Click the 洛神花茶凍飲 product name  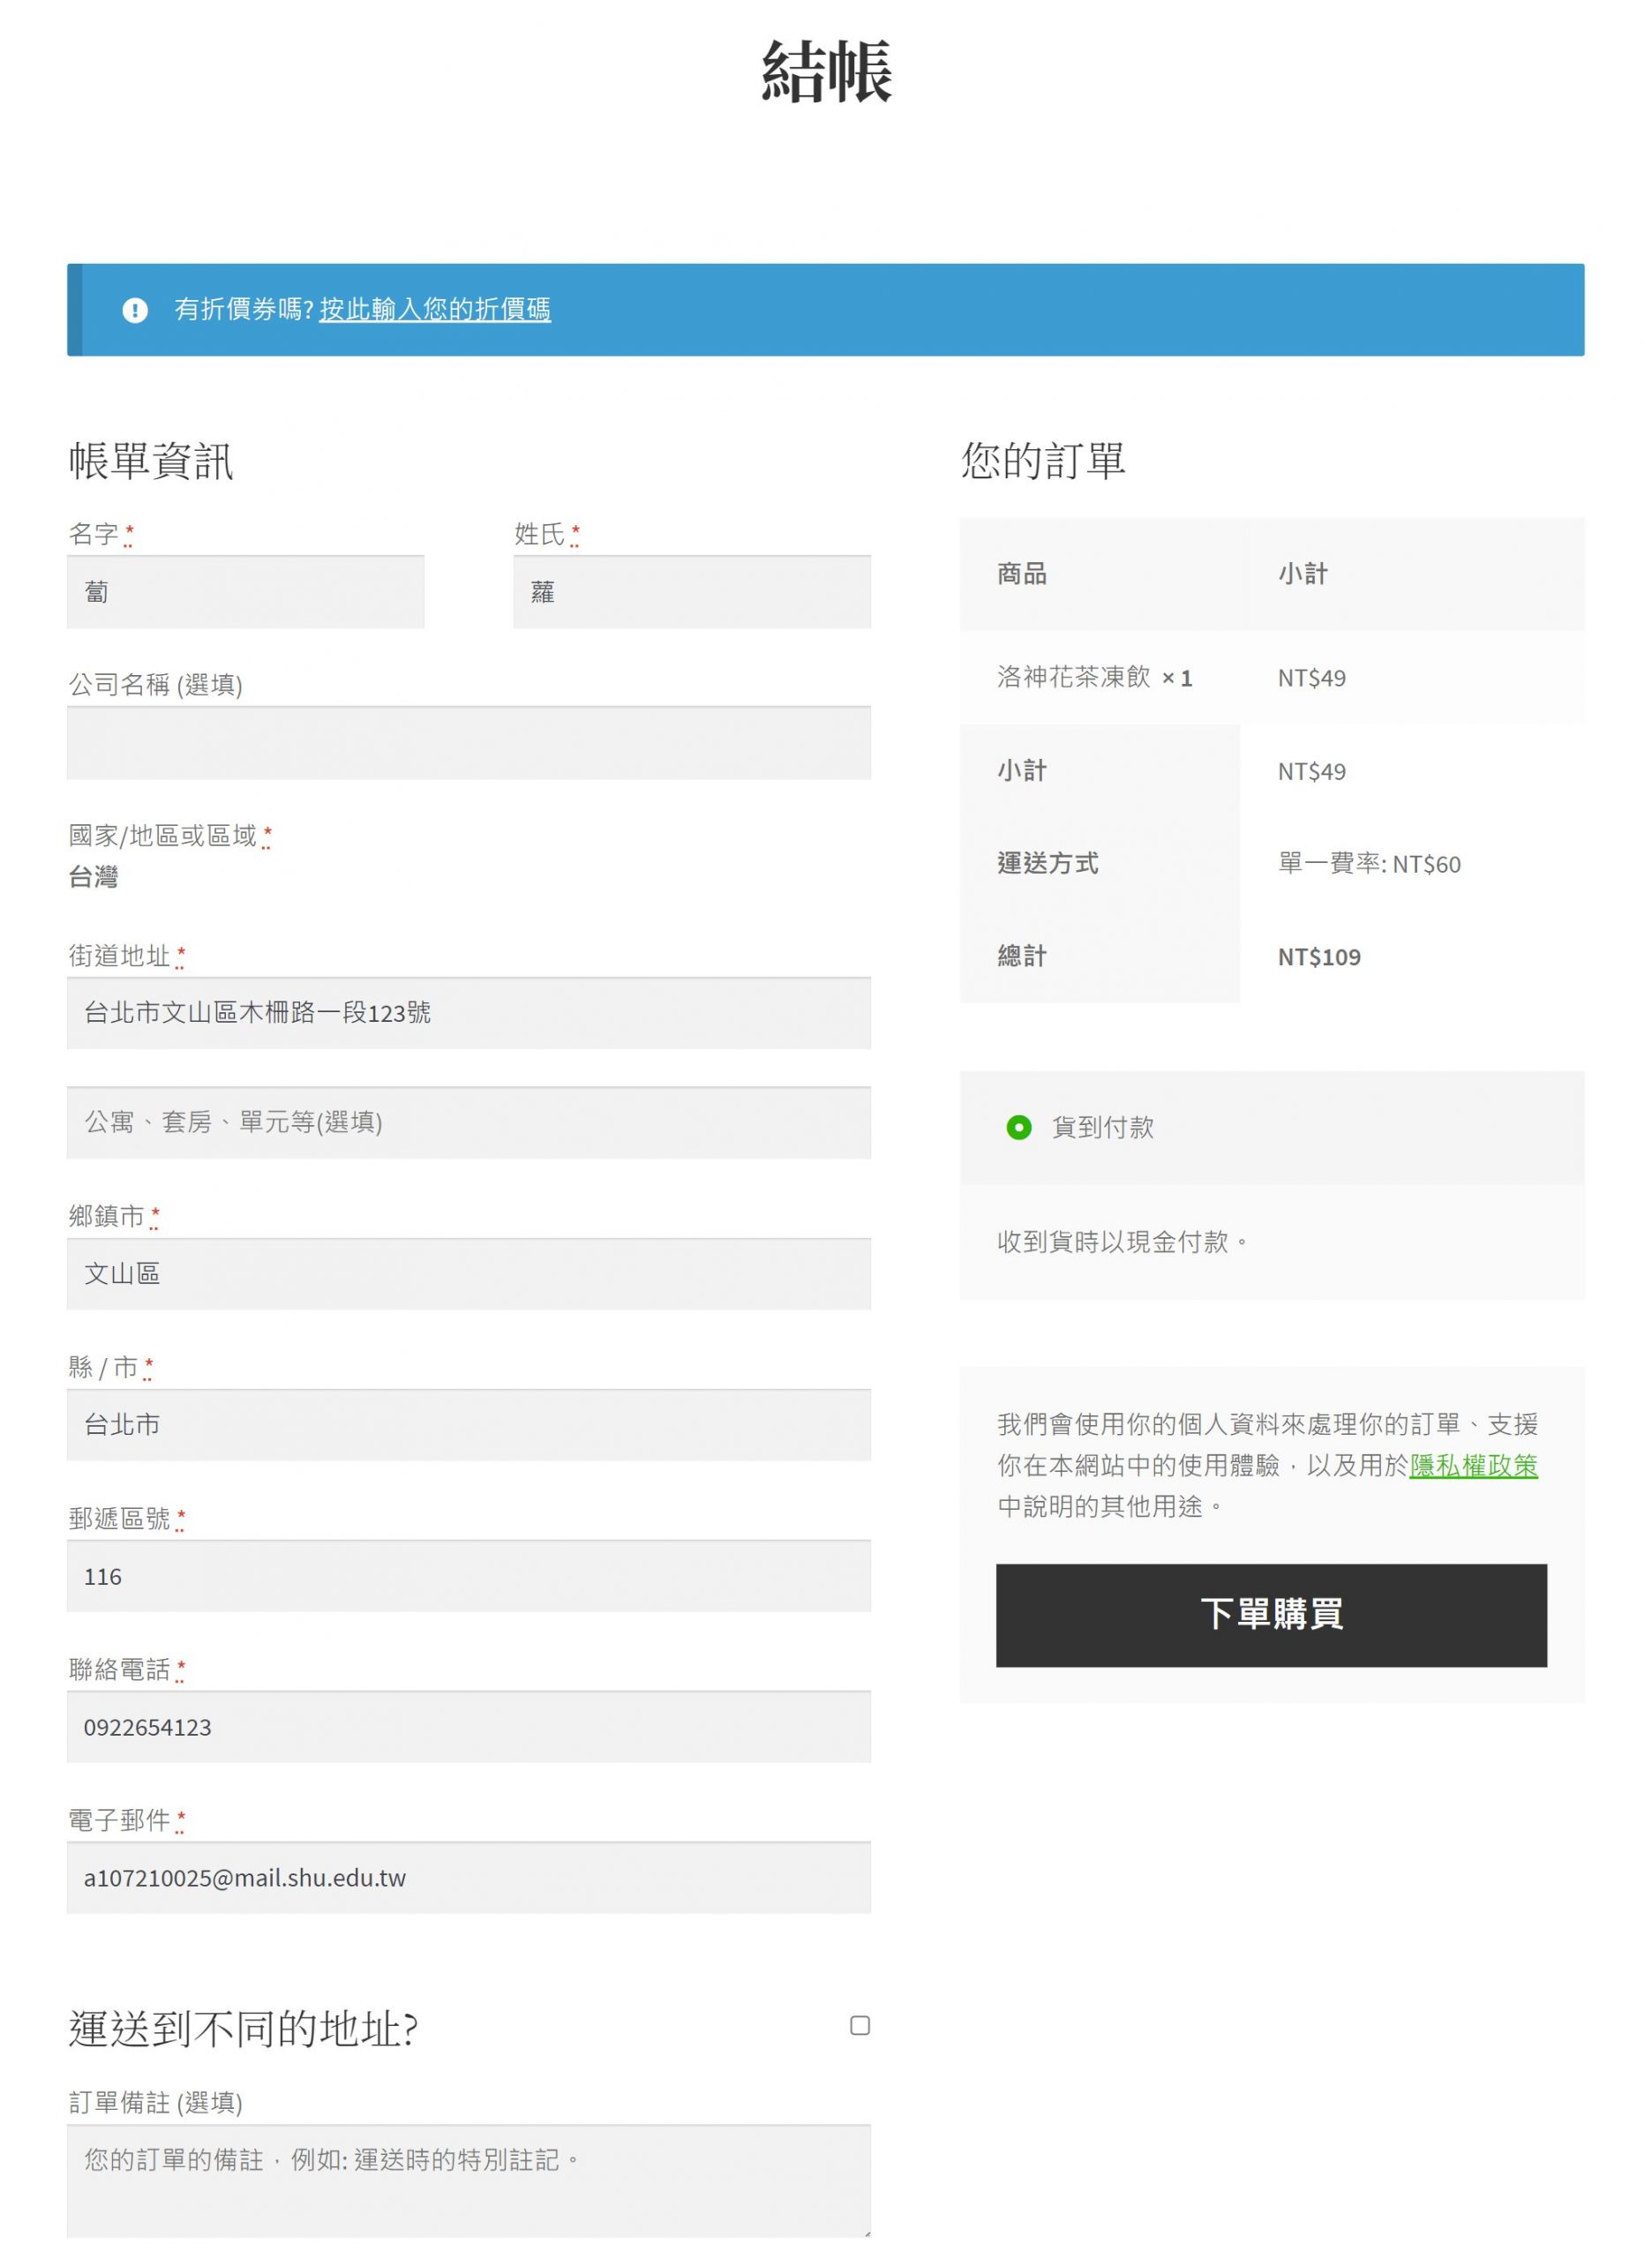click(1073, 677)
